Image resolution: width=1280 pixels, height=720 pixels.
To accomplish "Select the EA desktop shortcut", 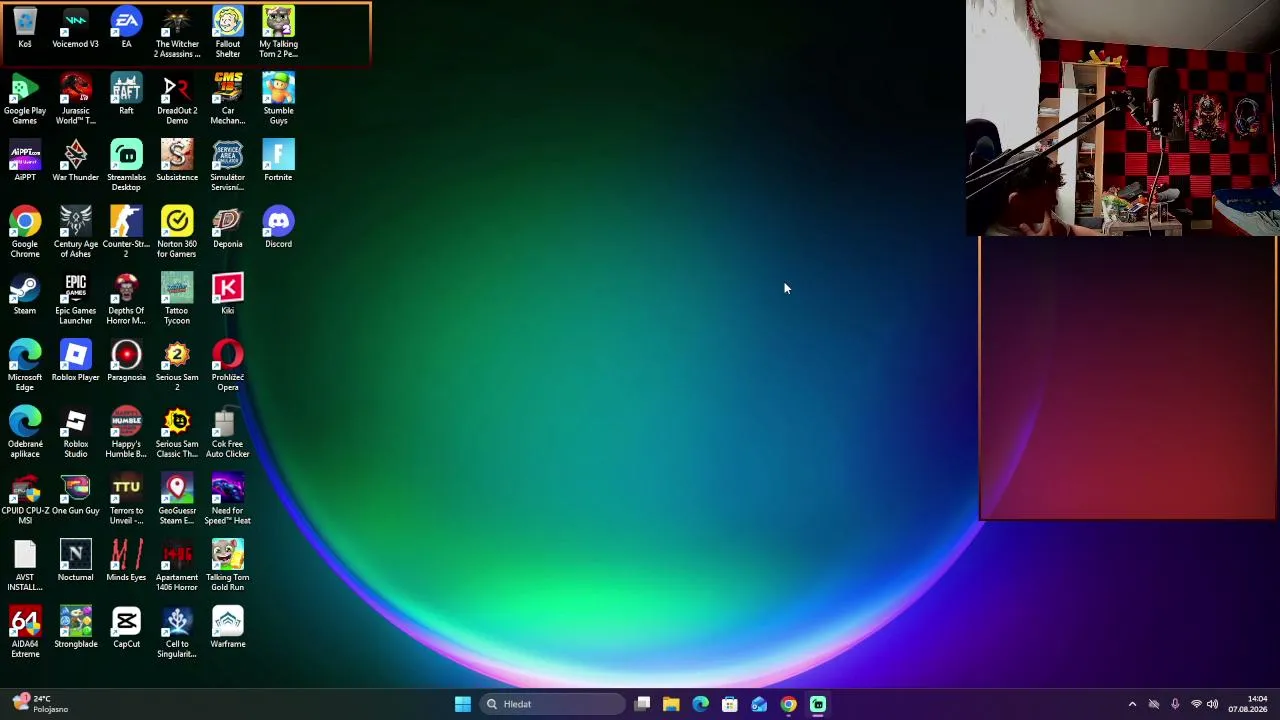I will 126,29.
